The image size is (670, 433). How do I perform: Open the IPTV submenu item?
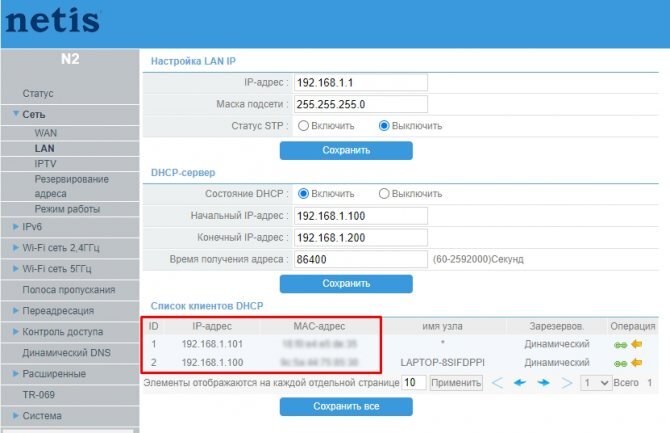coord(45,164)
